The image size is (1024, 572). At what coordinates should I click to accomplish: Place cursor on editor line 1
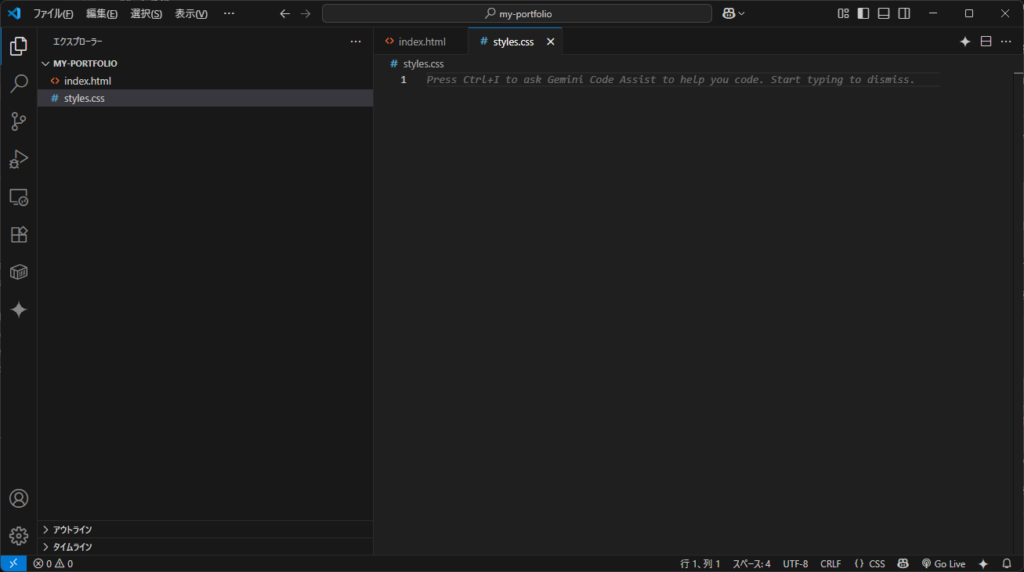click(684, 80)
